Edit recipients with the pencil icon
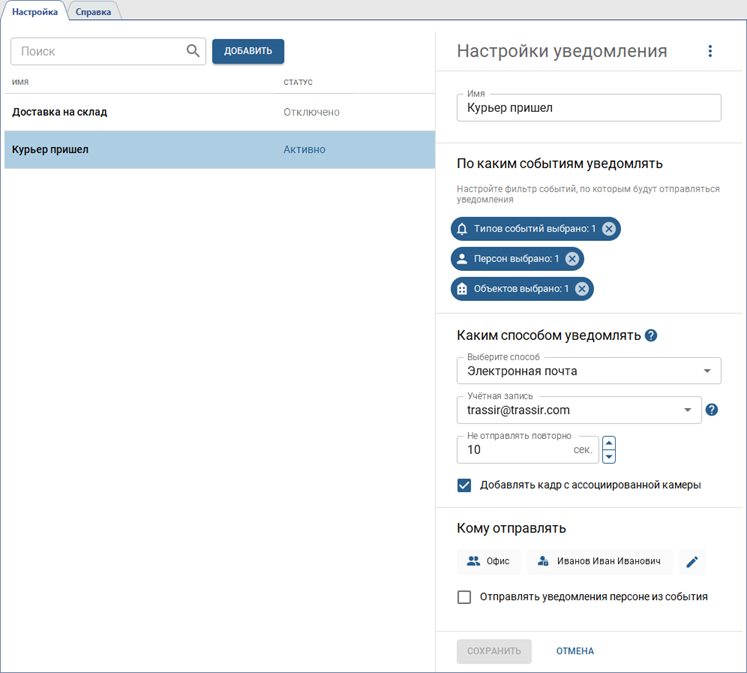The width and height of the screenshot is (747, 673). (x=692, y=562)
